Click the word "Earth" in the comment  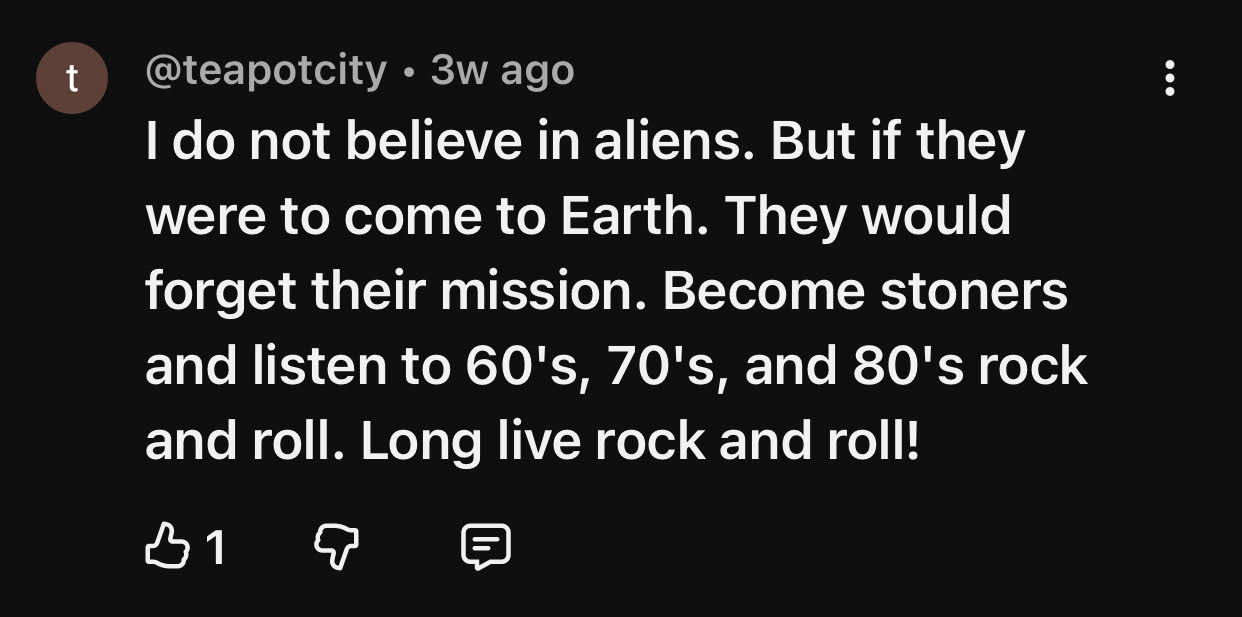tap(632, 217)
